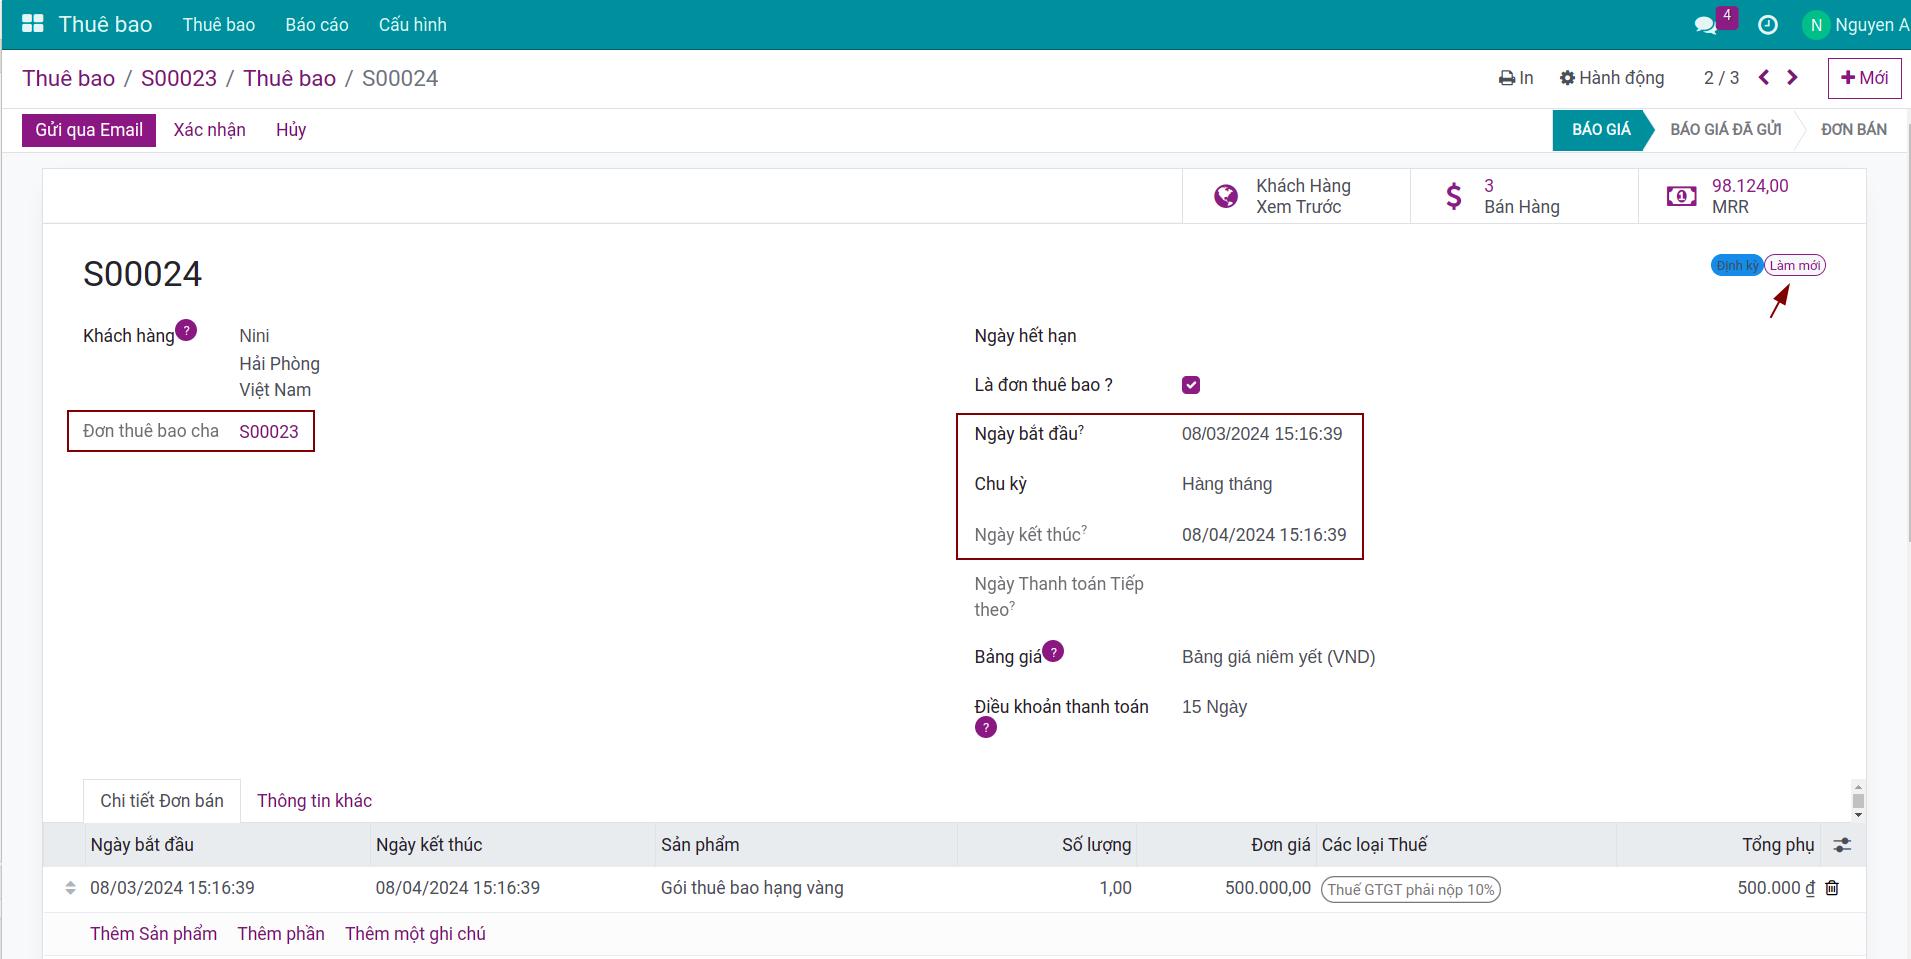
Task: Open parent subscription S00023 link
Action: 269,432
